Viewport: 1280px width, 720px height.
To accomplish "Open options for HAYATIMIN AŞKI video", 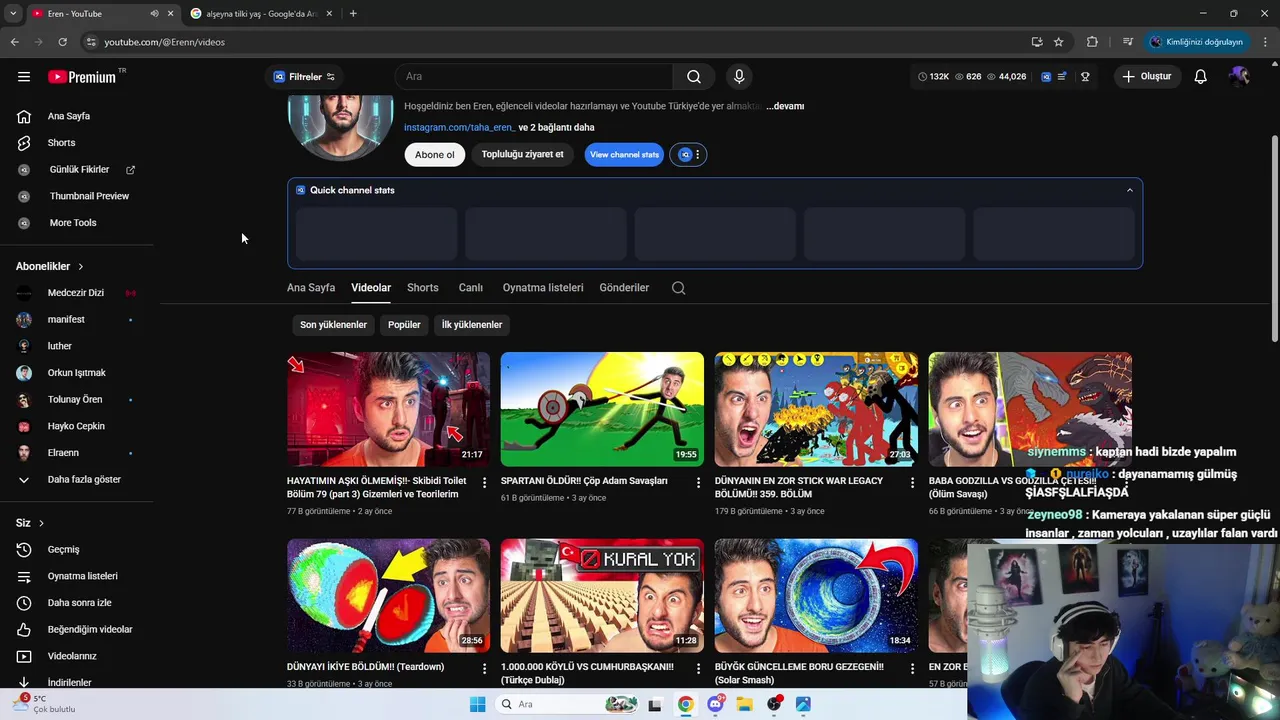I will (x=484, y=482).
